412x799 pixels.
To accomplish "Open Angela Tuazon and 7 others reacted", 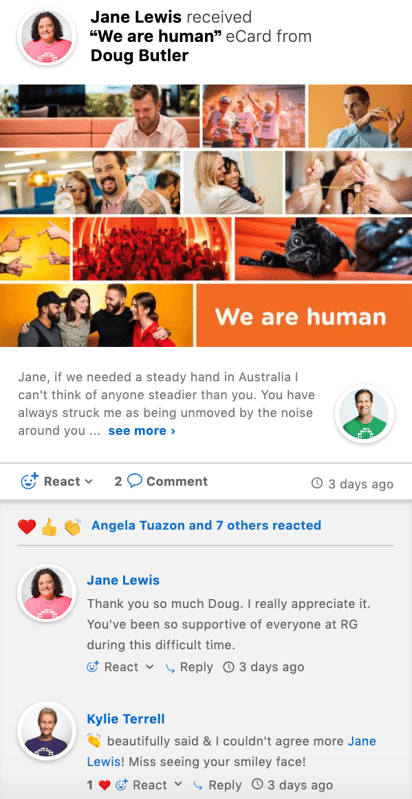I will click(x=206, y=525).
